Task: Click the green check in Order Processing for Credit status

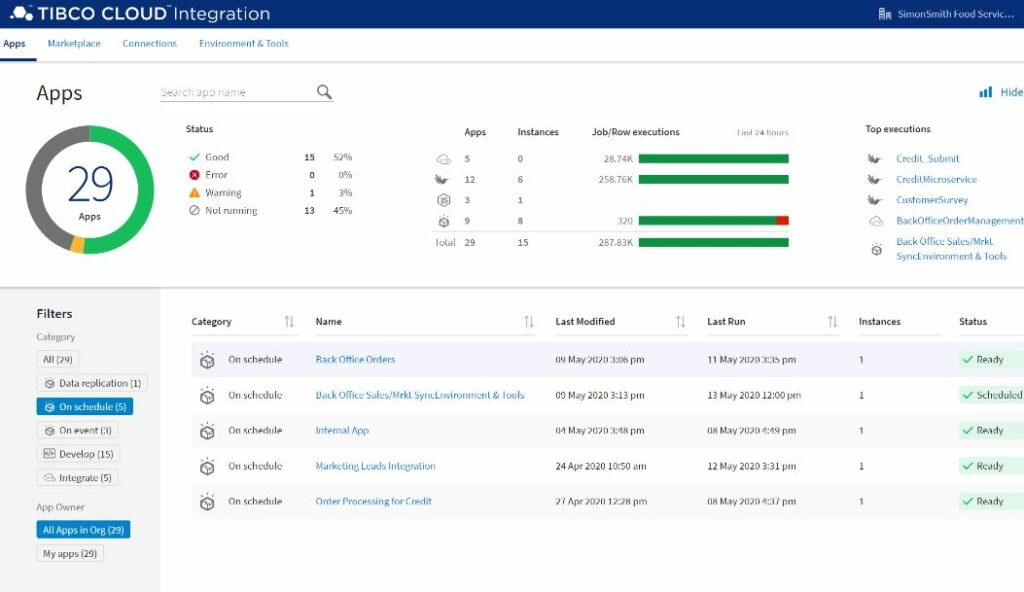Action: [x=967, y=502]
